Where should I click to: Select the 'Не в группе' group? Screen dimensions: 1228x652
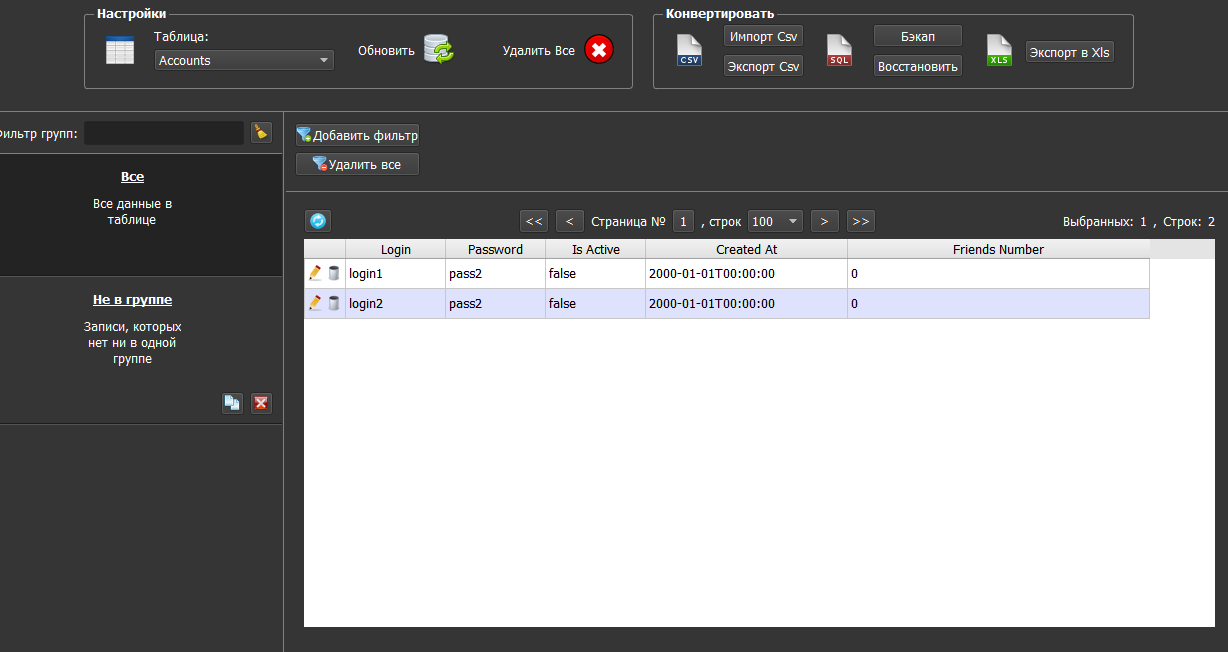tap(132, 300)
